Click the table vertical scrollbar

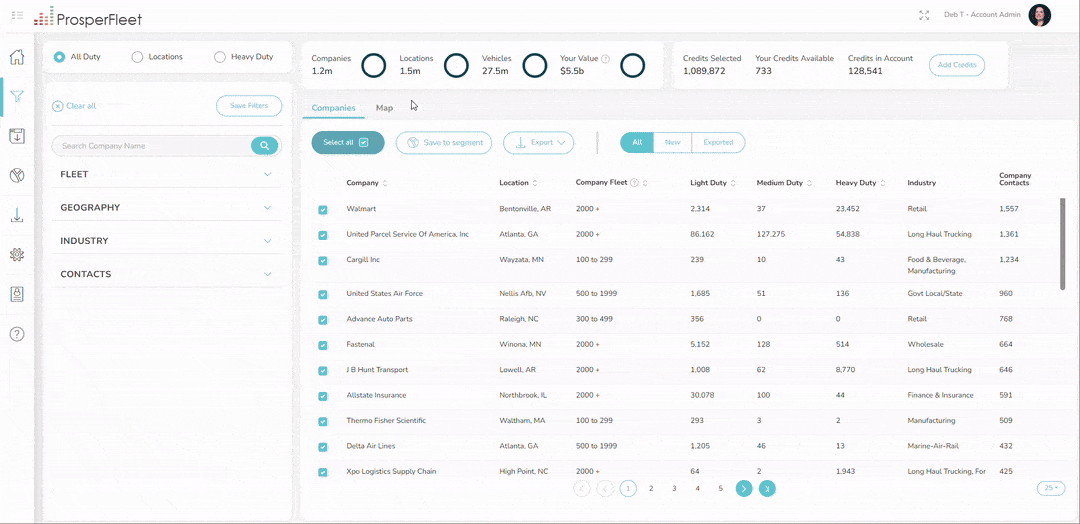[1063, 244]
